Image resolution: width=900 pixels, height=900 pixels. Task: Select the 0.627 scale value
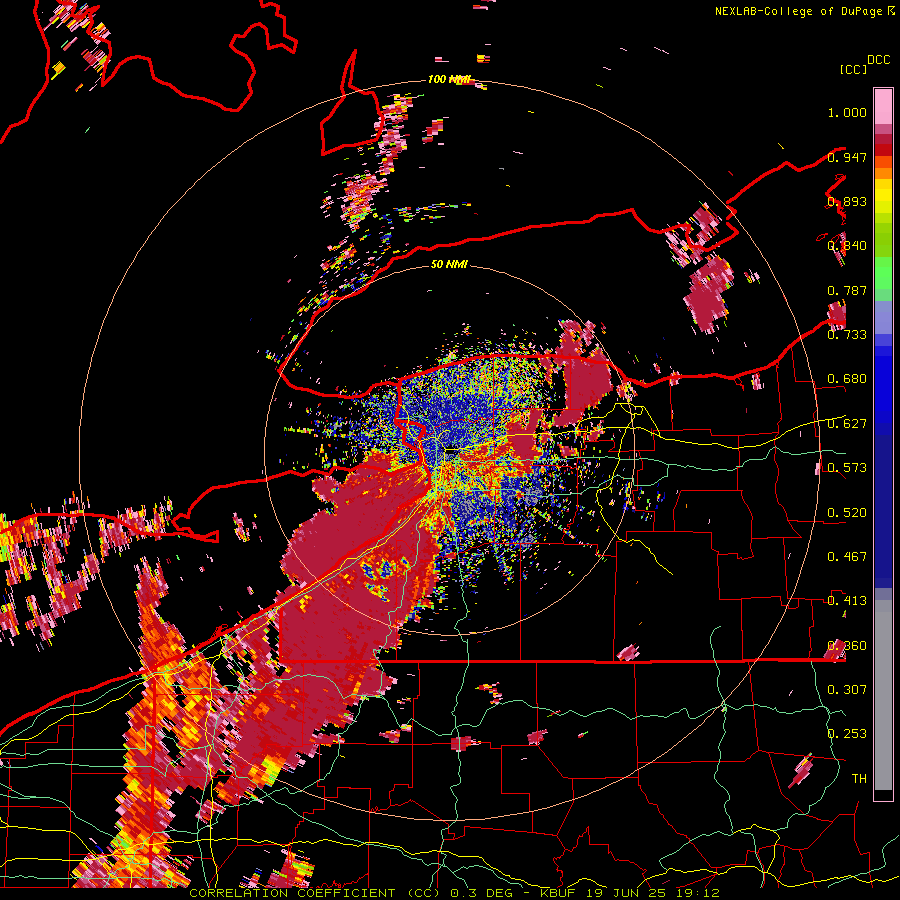point(847,424)
